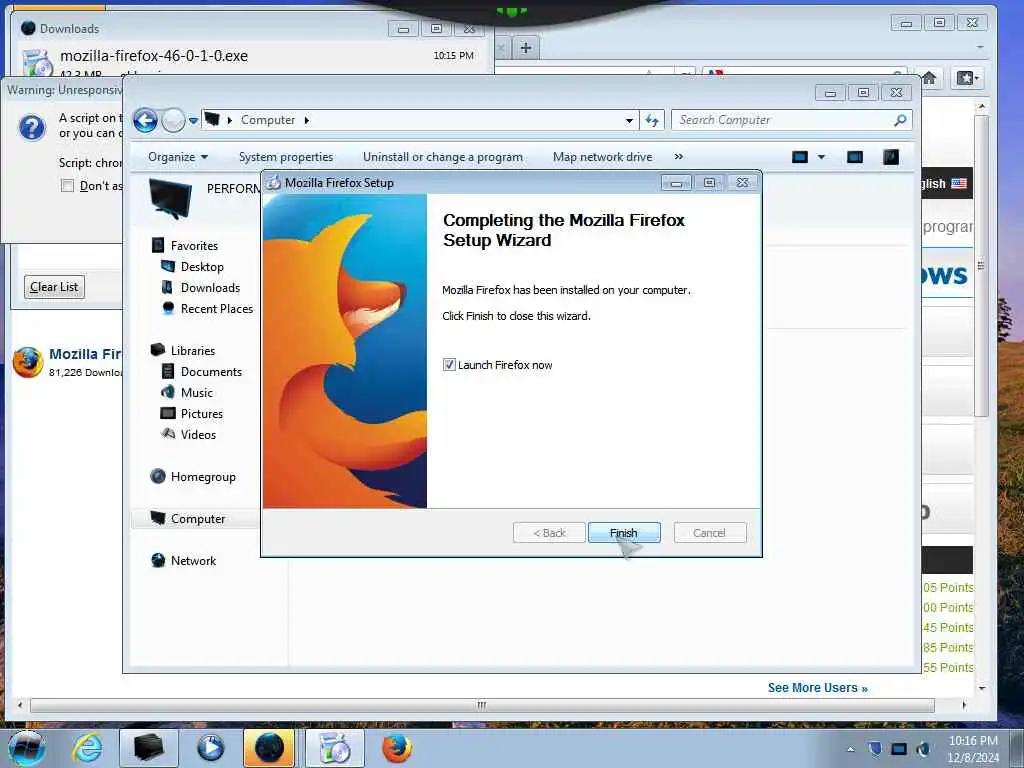The height and width of the screenshot is (768, 1024).
Task: Click the dark globe browser taskbar icon
Action: (269, 748)
